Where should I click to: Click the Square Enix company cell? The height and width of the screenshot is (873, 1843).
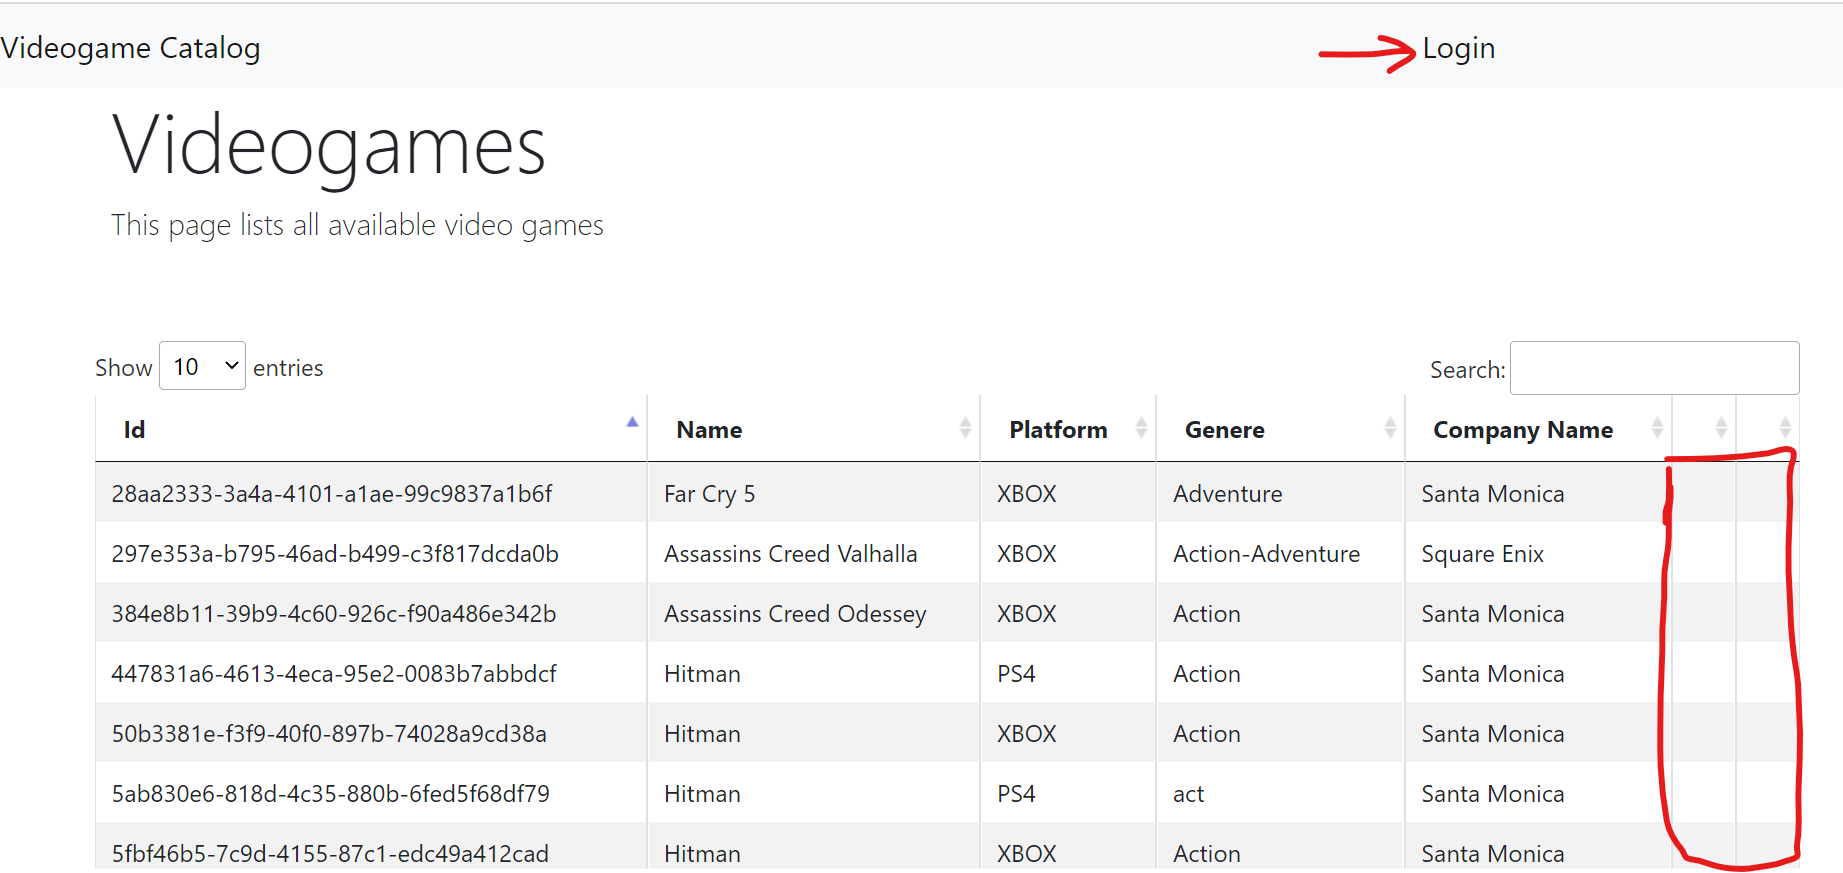pos(1482,554)
